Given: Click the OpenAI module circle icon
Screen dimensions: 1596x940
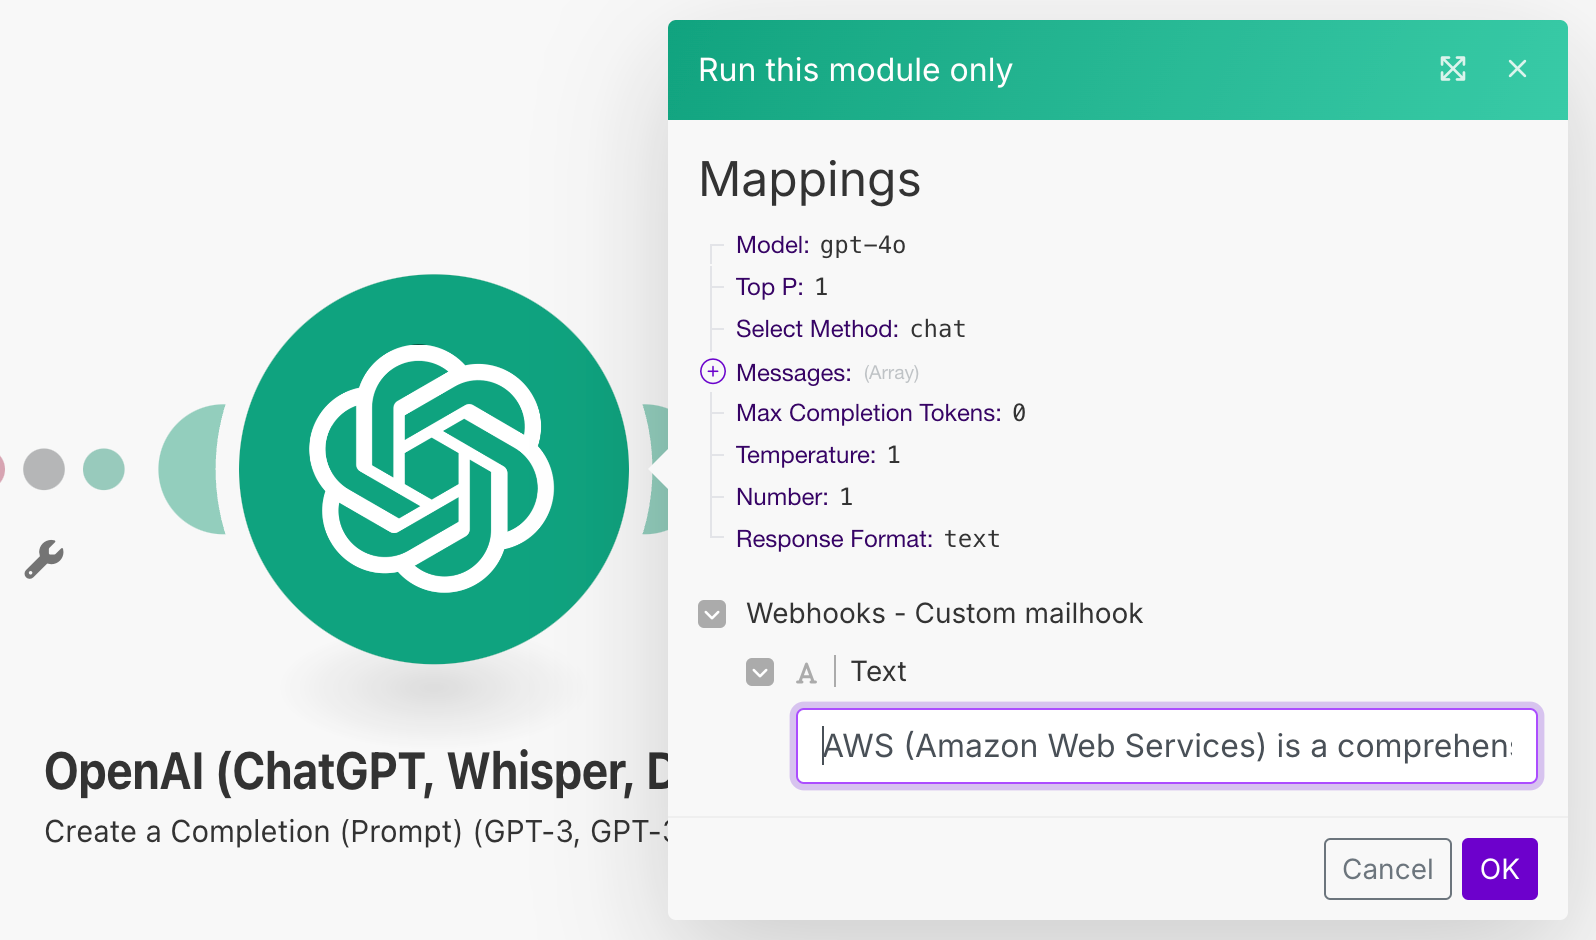Looking at the screenshot, I should click(x=434, y=468).
